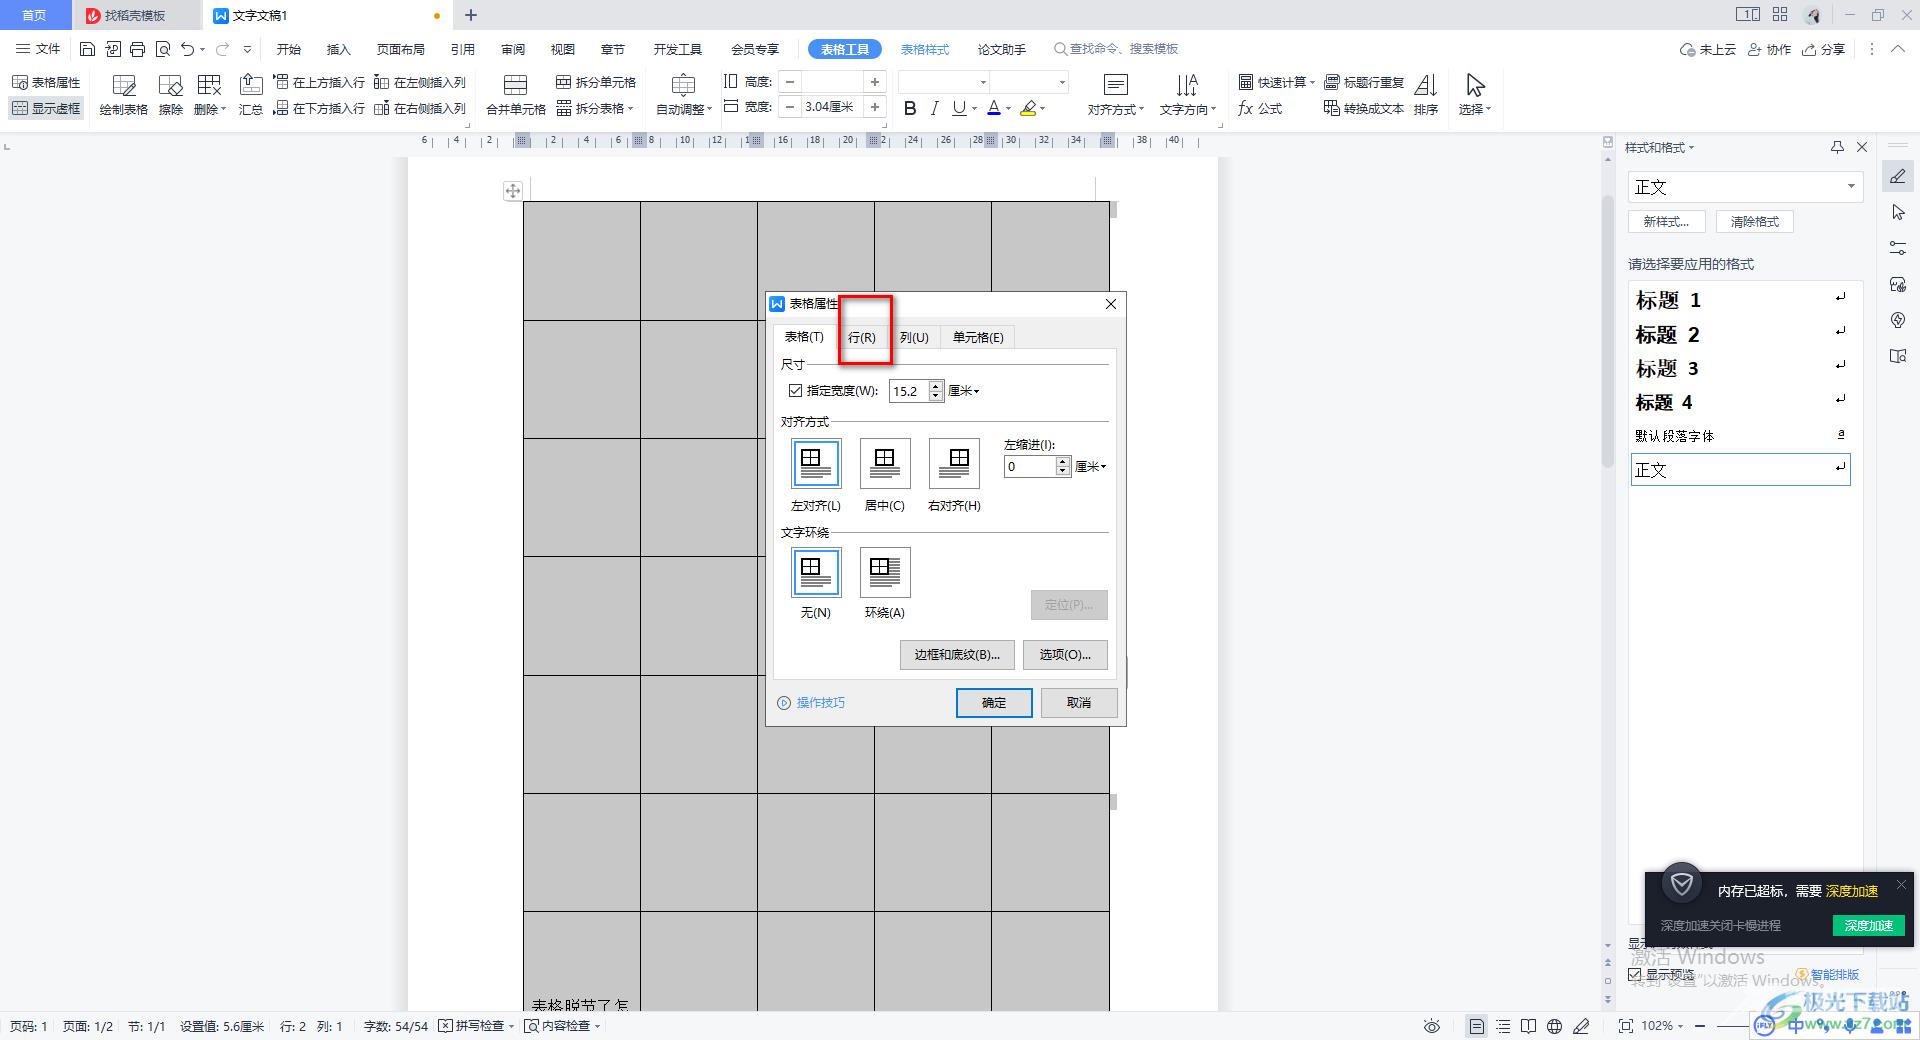Screen dimensions: 1920x1040
Task: Apply italic formatting
Action: tap(934, 108)
